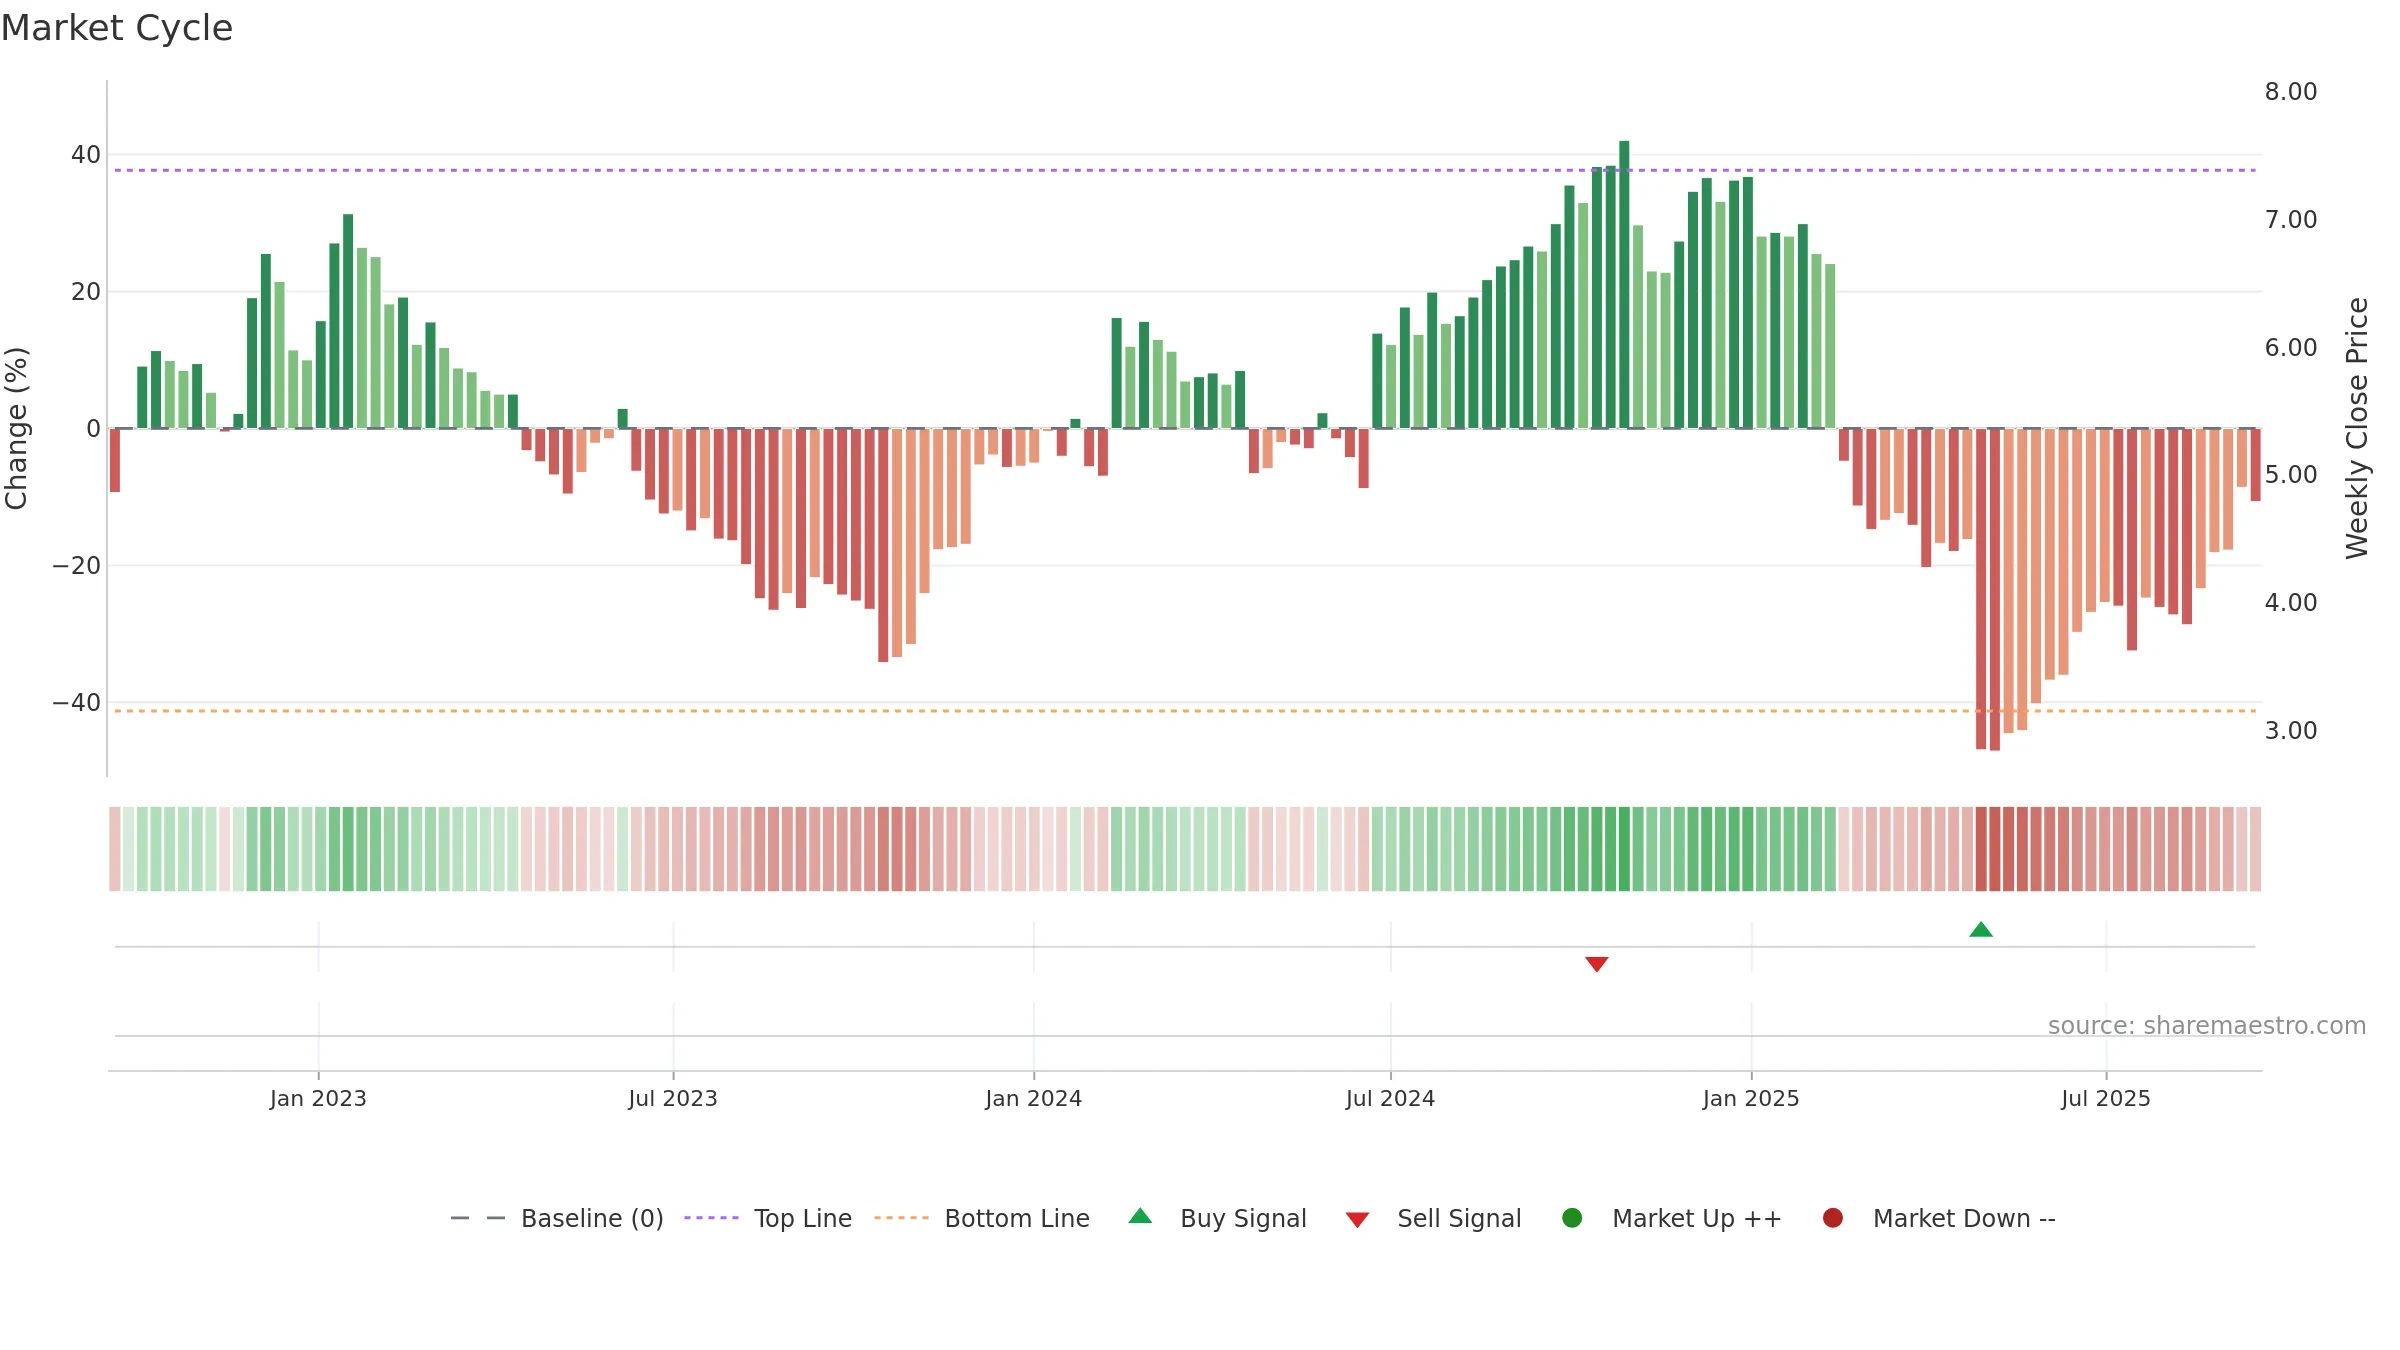Screen dimensions: 2400x1350
Task: Click the 4.00 tick on right axis
Action: pyautogui.click(x=2291, y=603)
